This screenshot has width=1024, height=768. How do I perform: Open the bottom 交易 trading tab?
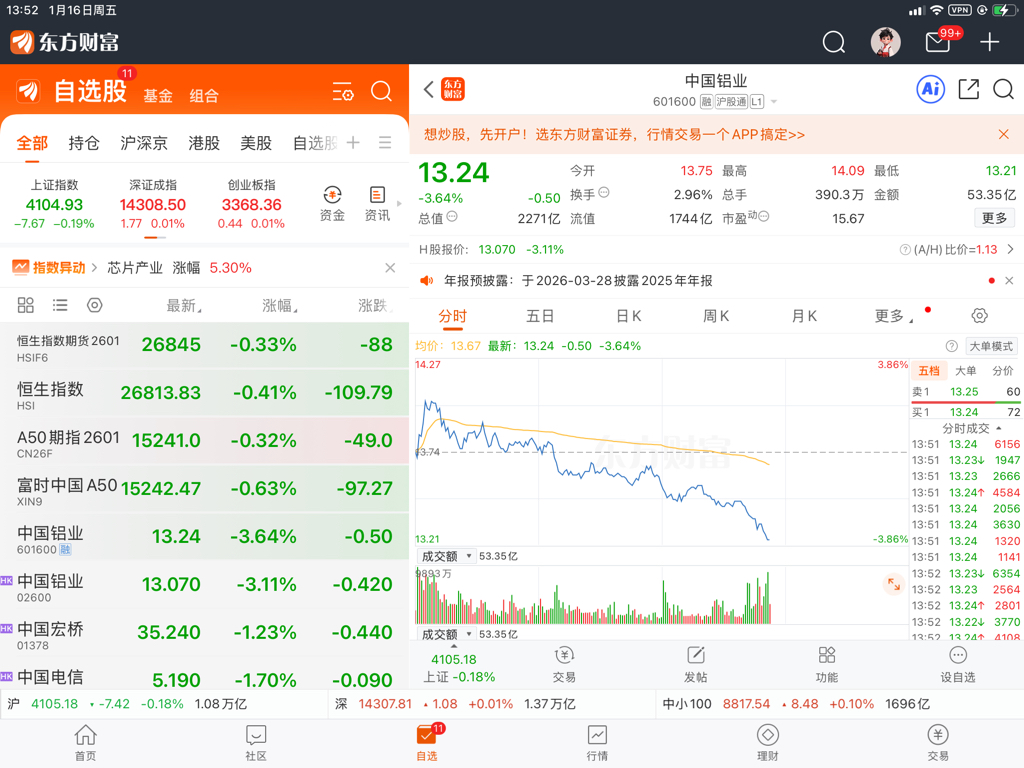938,743
